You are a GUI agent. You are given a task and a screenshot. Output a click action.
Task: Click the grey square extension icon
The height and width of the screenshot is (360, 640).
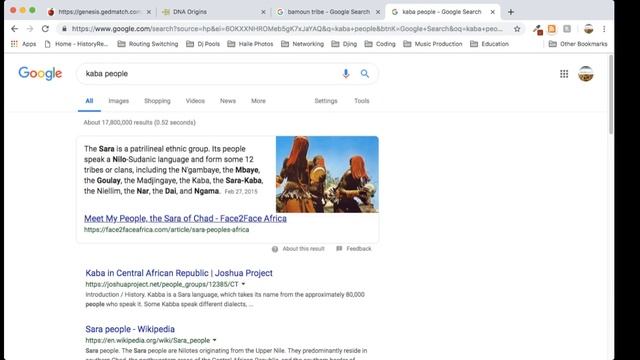[567, 29]
